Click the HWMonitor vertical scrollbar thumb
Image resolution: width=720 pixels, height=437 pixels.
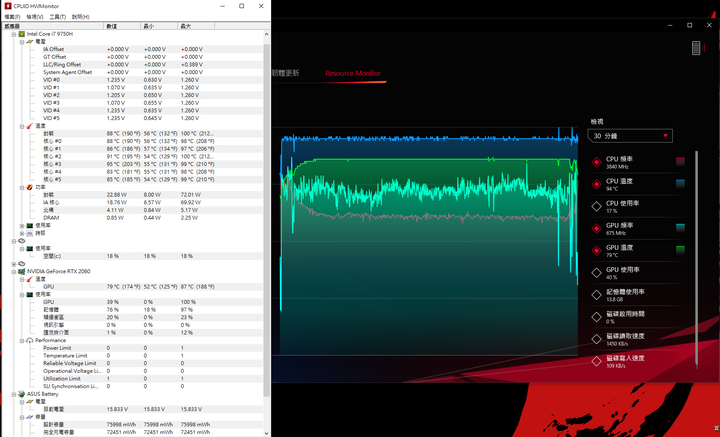coord(267,220)
